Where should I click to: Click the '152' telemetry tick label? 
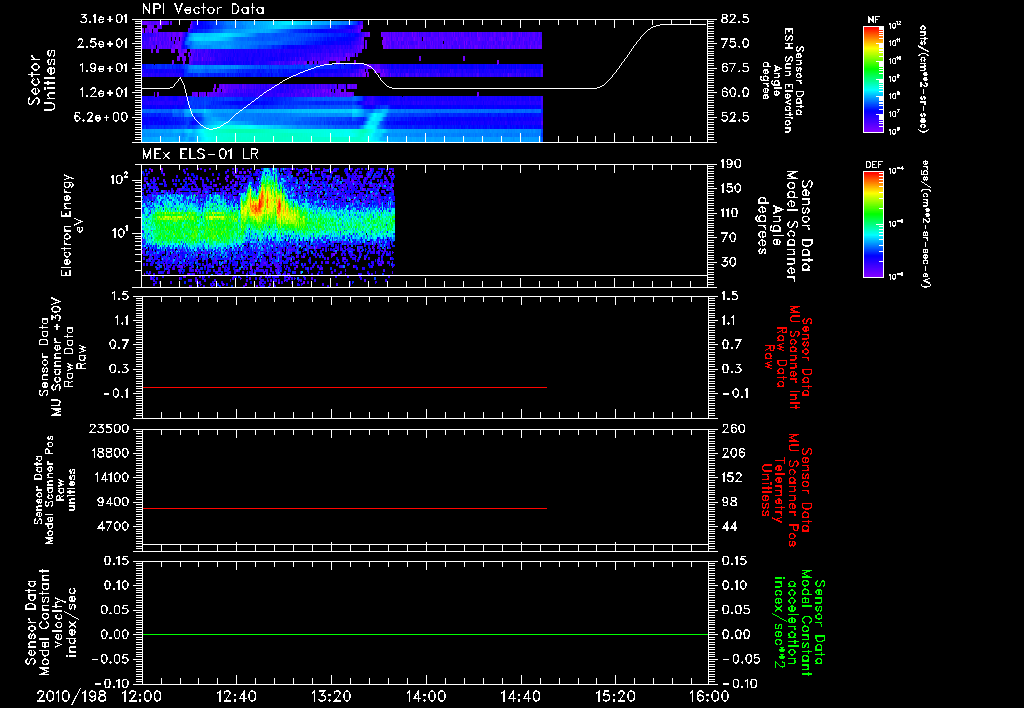[x=732, y=477]
